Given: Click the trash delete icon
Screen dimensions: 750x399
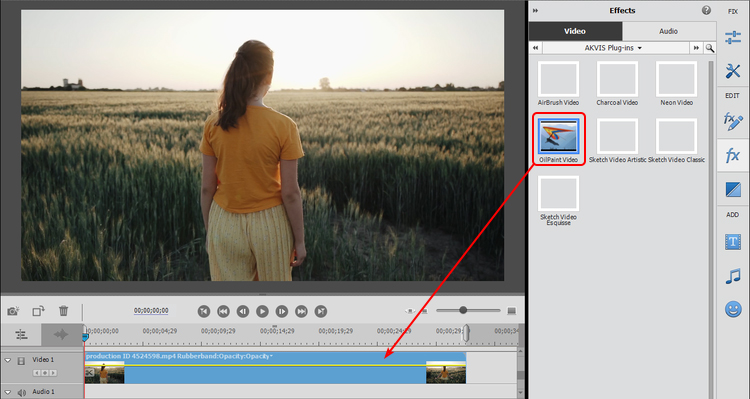Looking at the screenshot, I should (x=63, y=311).
